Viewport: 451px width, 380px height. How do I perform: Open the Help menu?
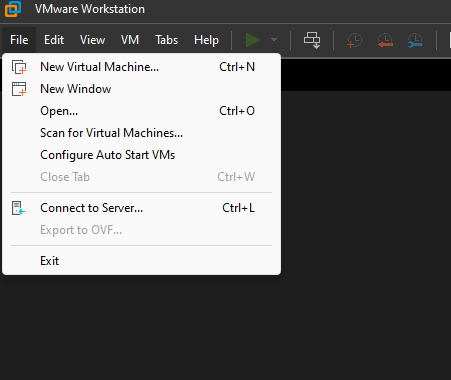pos(206,40)
